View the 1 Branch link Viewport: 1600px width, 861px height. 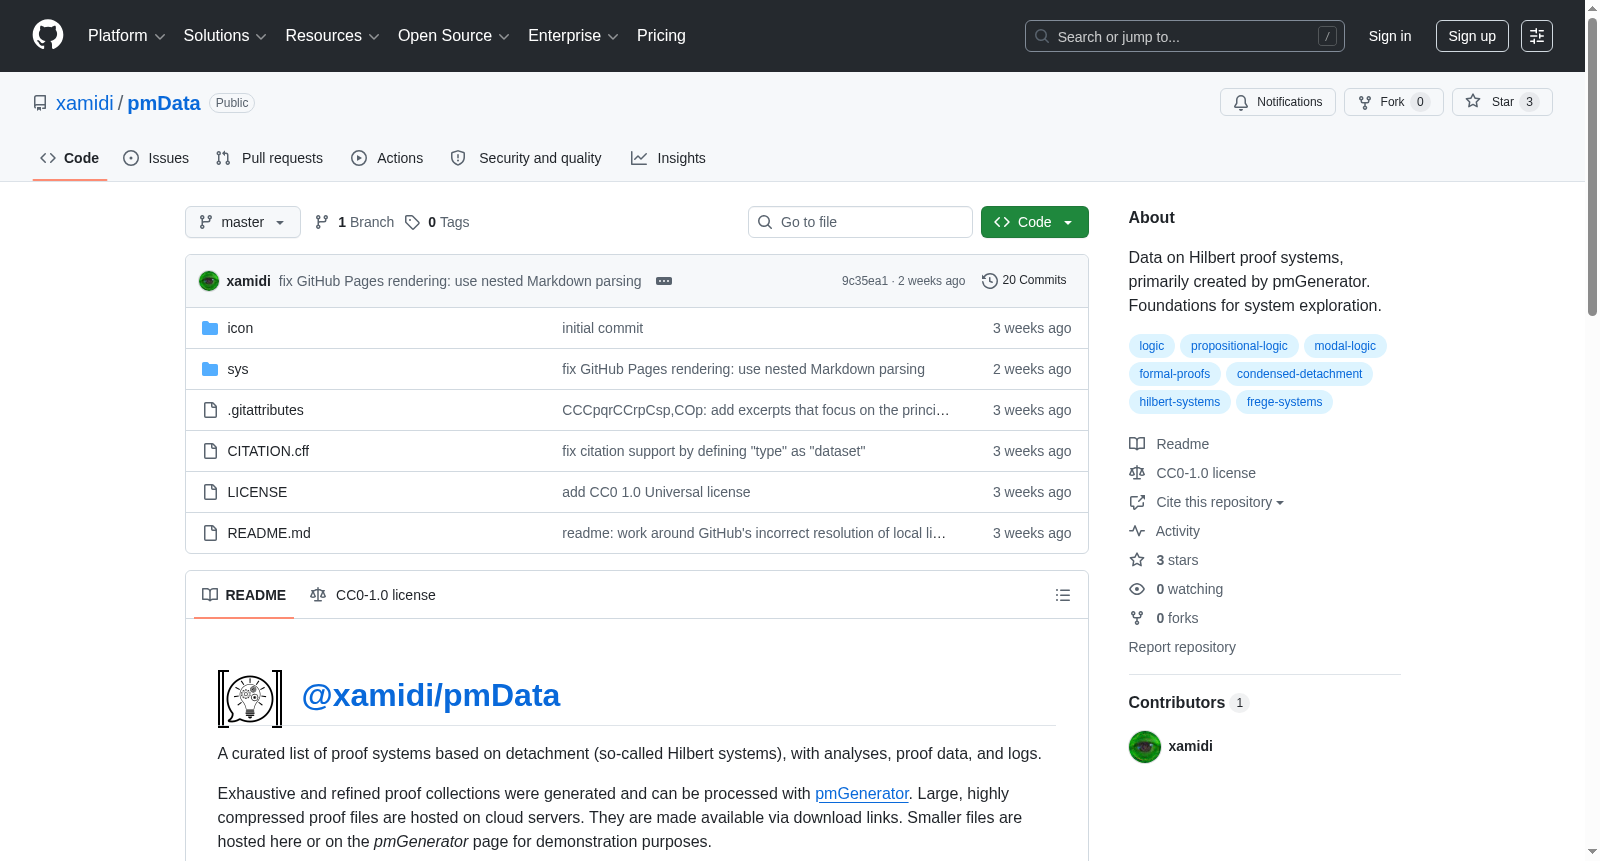(354, 222)
